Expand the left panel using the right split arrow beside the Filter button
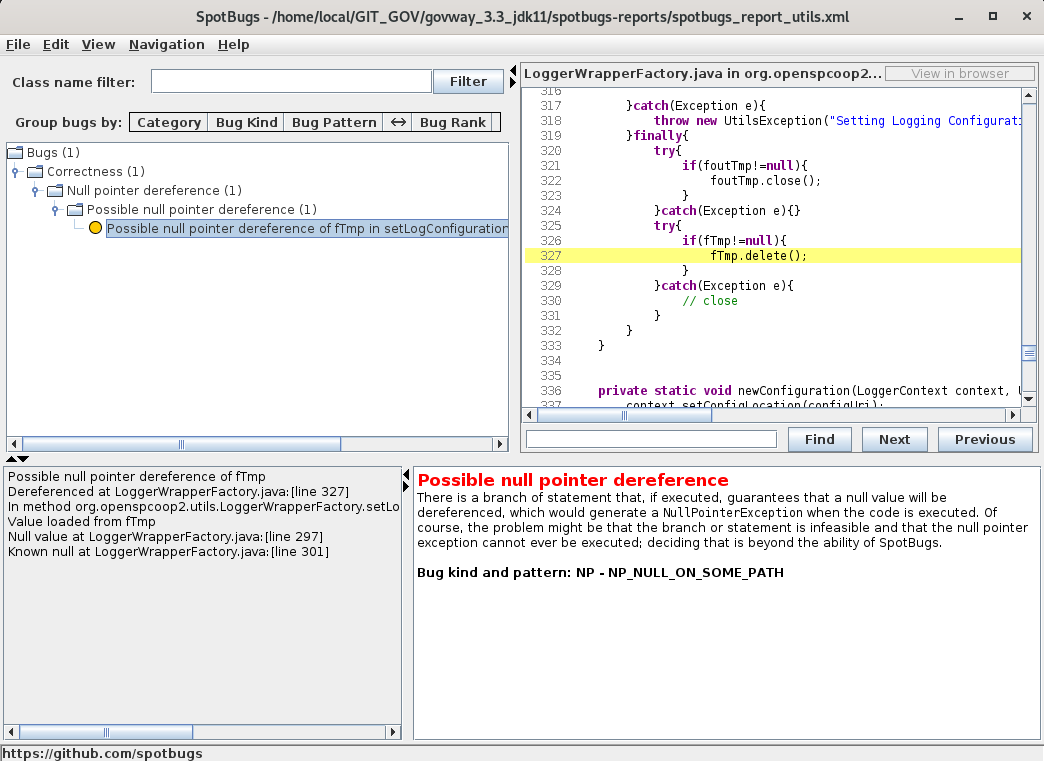The image size is (1044, 761). point(513,83)
